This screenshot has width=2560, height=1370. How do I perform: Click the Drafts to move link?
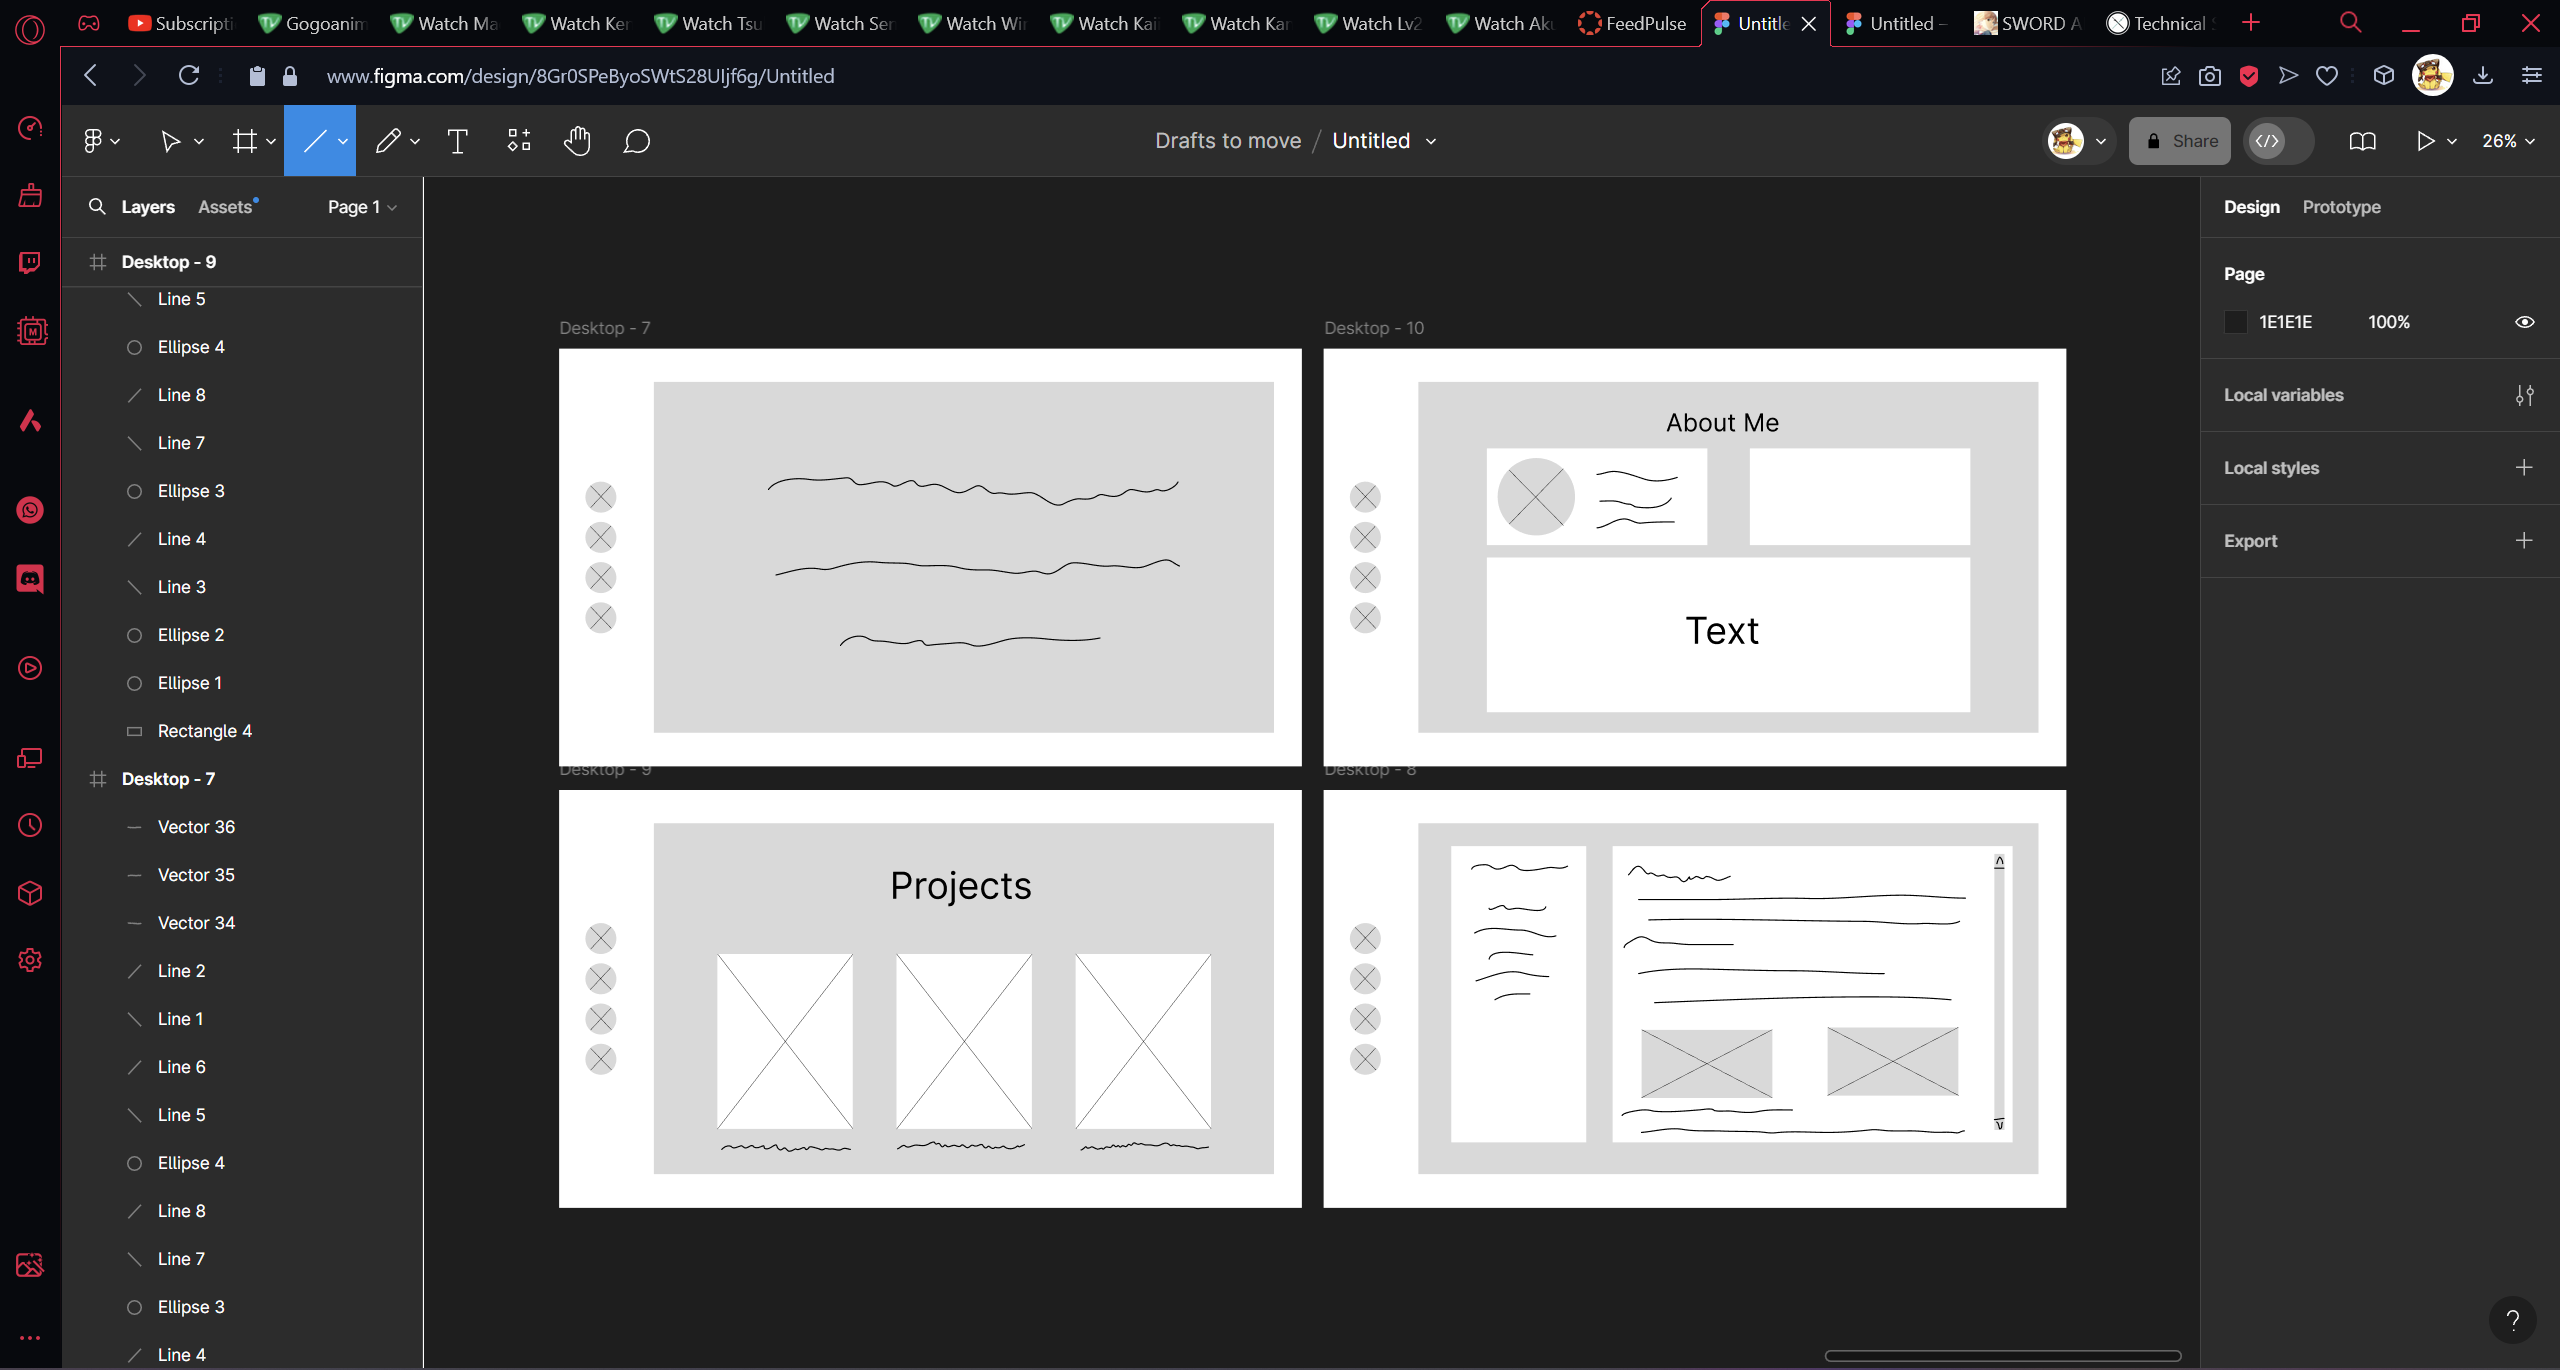coord(1228,141)
